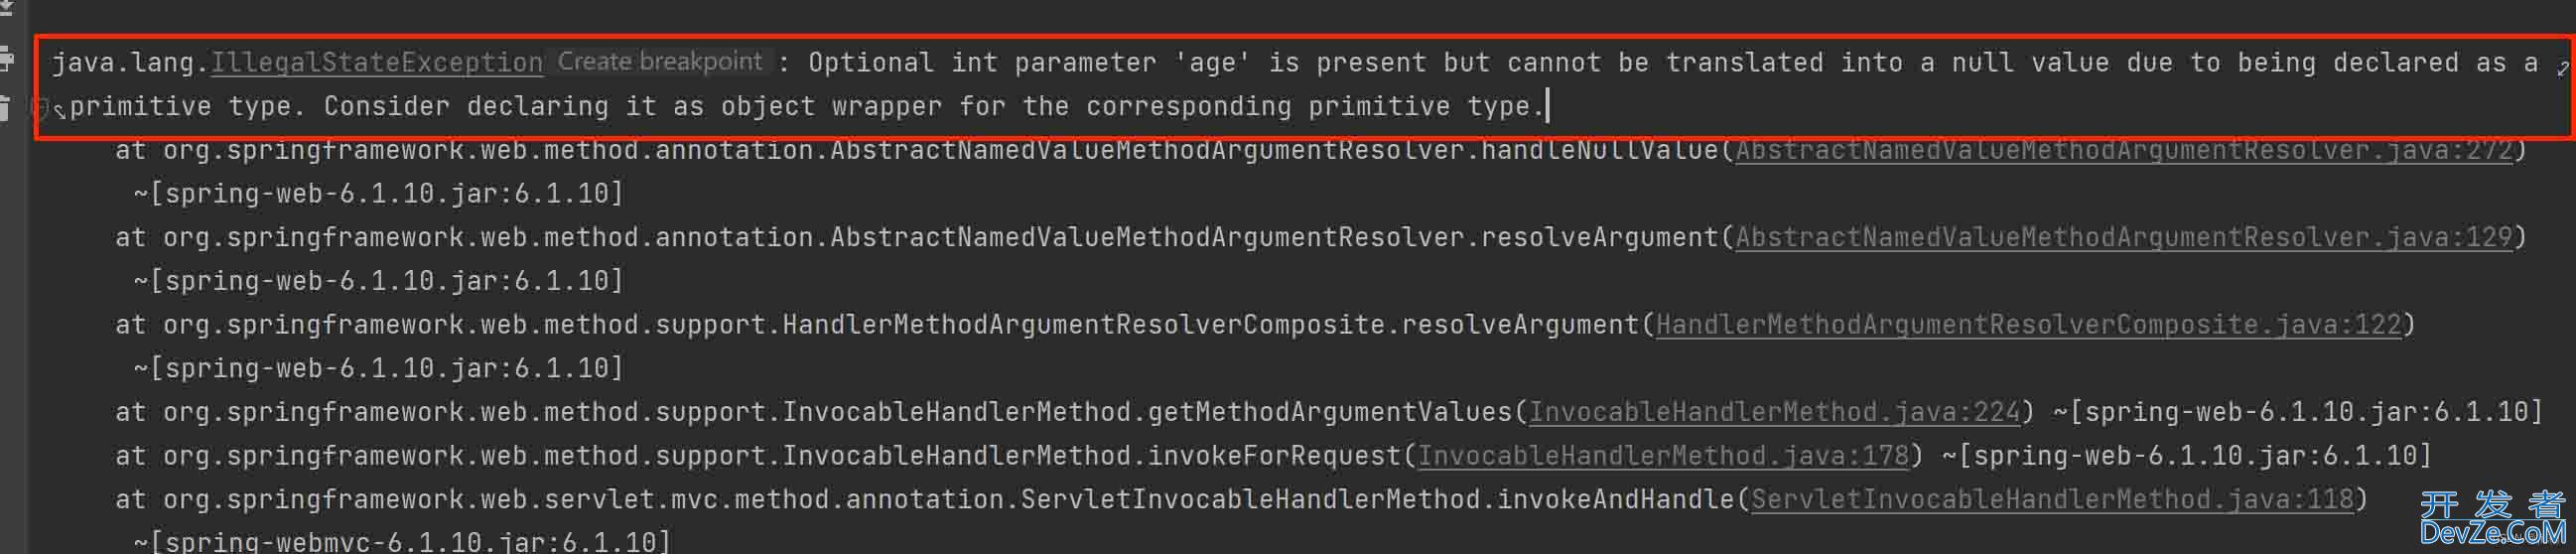Open AbstractNamedValueMethodArgumentResolver.java:129 link
The width and height of the screenshot is (2576, 554).
click(2124, 238)
